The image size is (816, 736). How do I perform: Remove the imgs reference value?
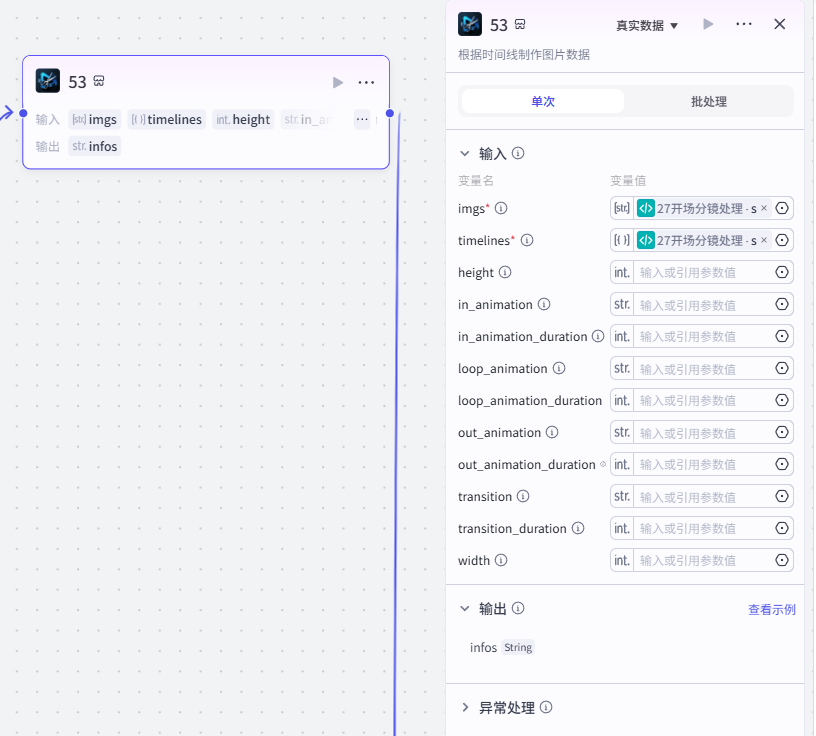pyautogui.click(x=764, y=208)
